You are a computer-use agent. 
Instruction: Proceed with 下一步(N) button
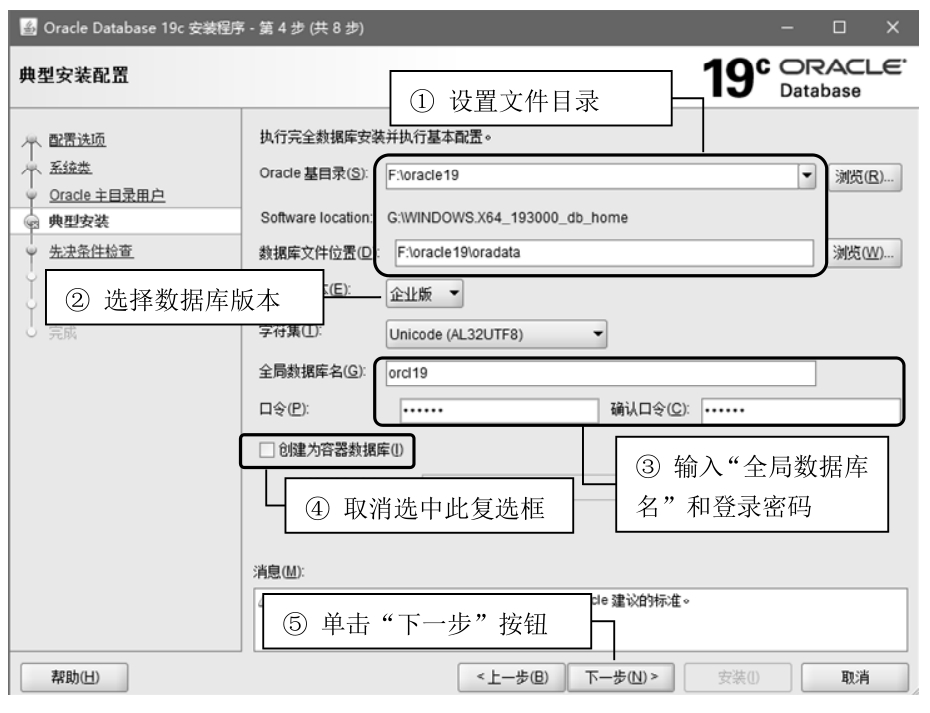click(x=621, y=677)
